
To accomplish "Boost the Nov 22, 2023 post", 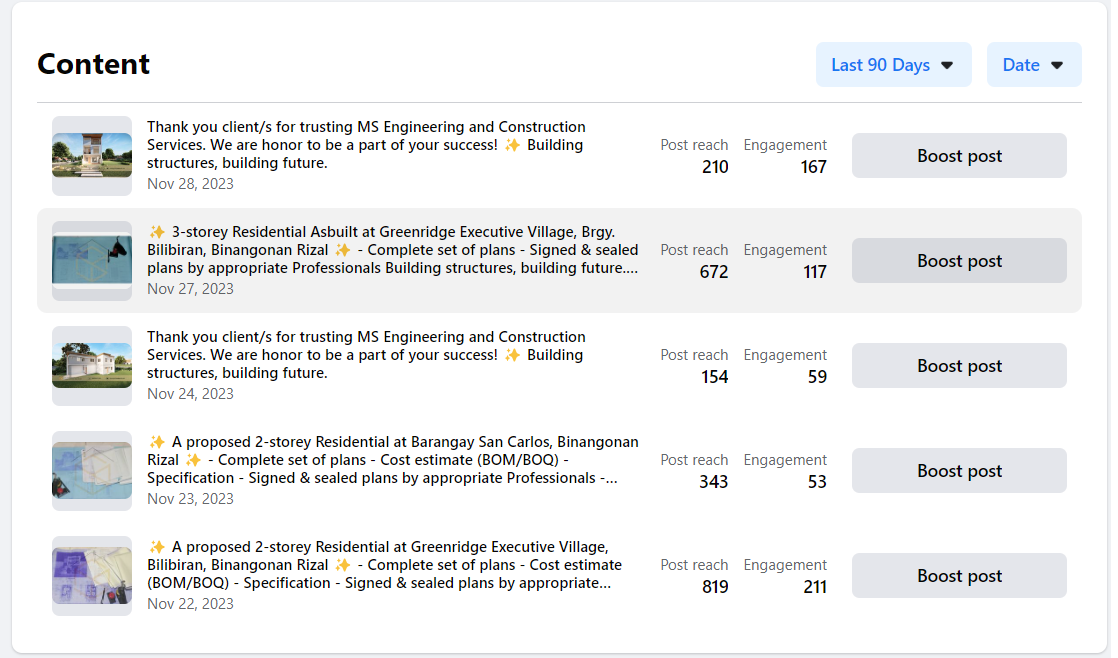I will click(959, 576).
